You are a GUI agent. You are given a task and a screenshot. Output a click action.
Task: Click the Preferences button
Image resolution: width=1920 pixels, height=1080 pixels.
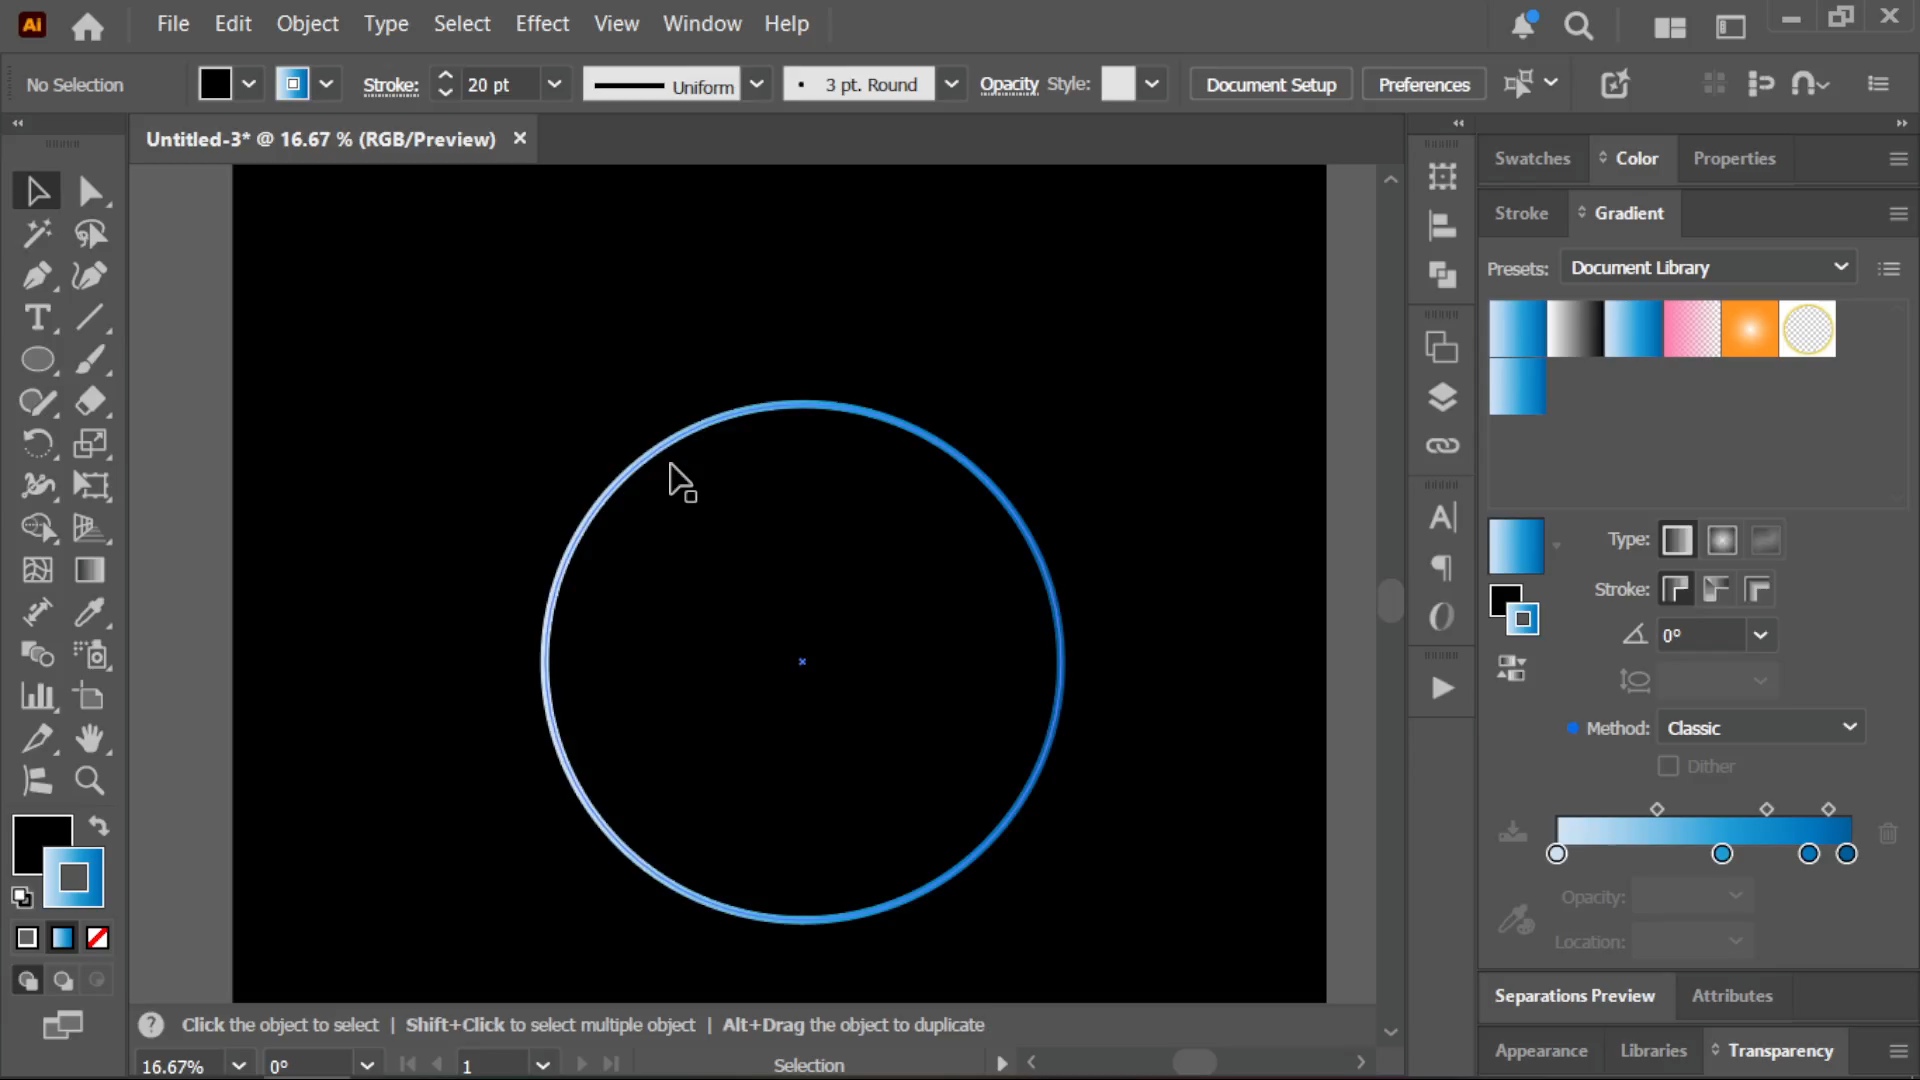click(1424, 85)
